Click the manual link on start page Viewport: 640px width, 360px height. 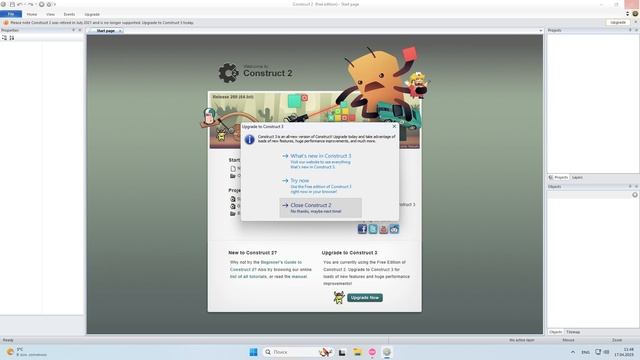pos(299,277)
